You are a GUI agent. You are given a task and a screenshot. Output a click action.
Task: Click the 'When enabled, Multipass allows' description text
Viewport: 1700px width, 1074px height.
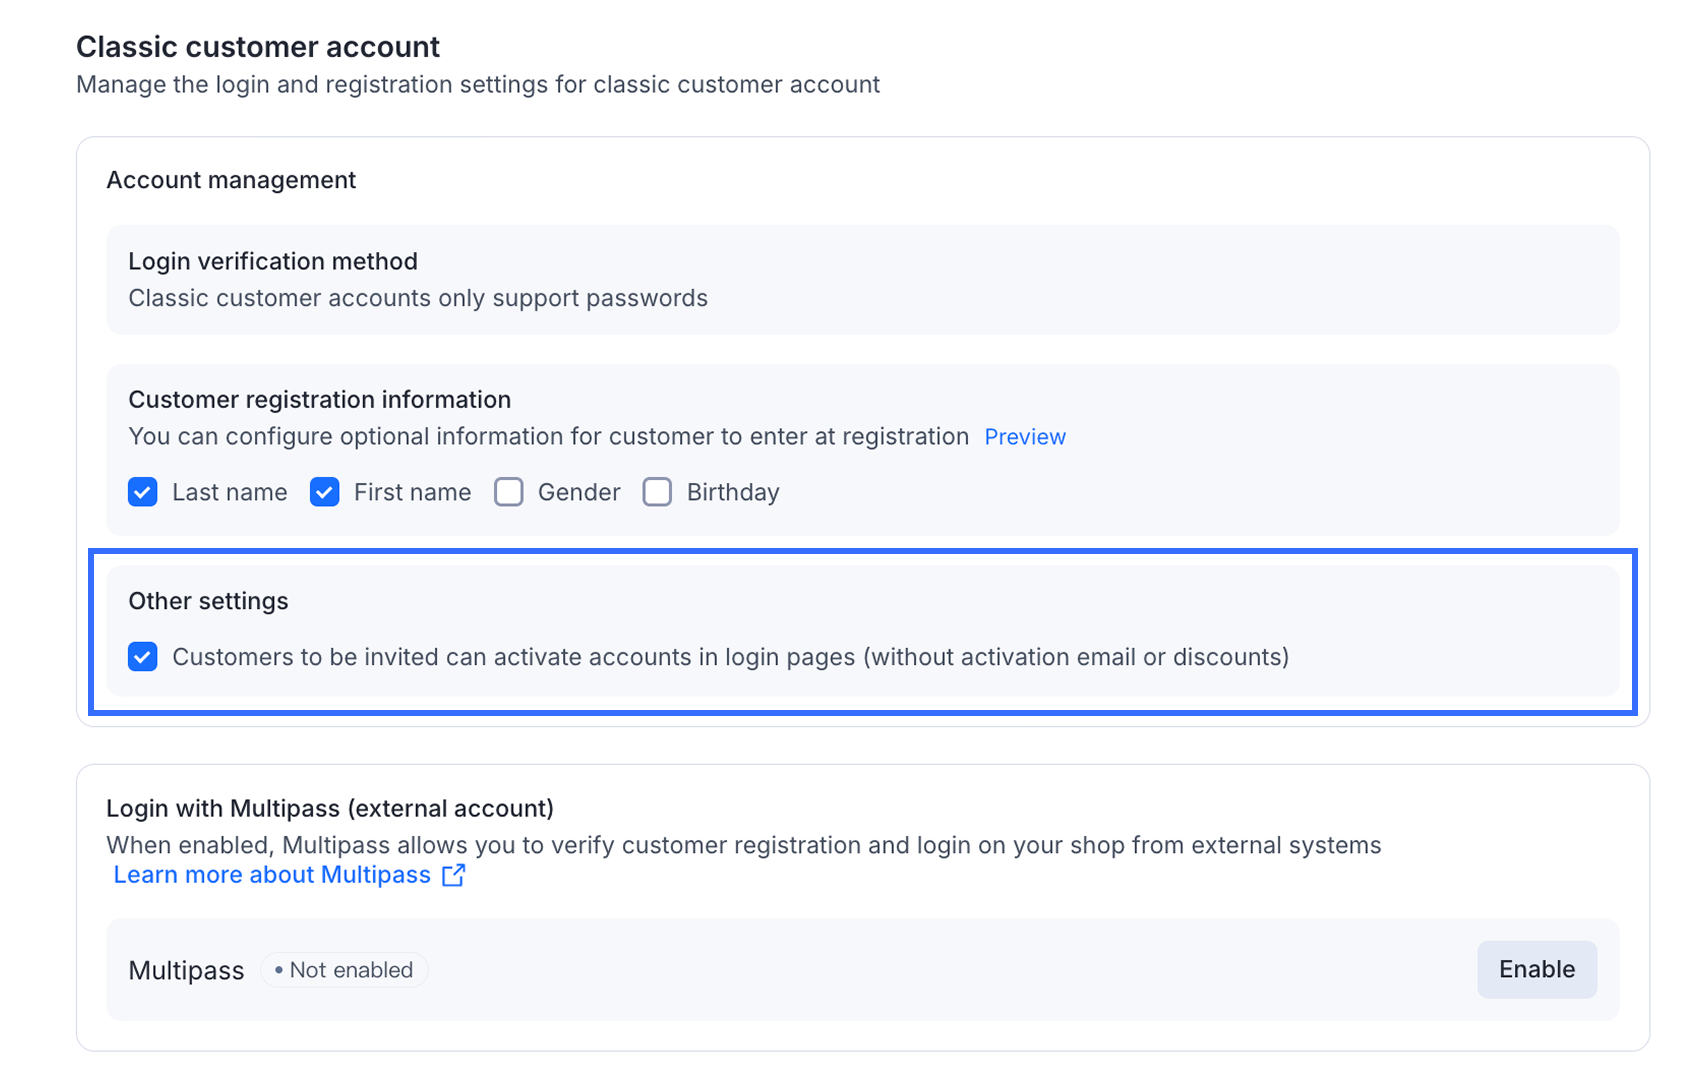[x=744, y=845]
